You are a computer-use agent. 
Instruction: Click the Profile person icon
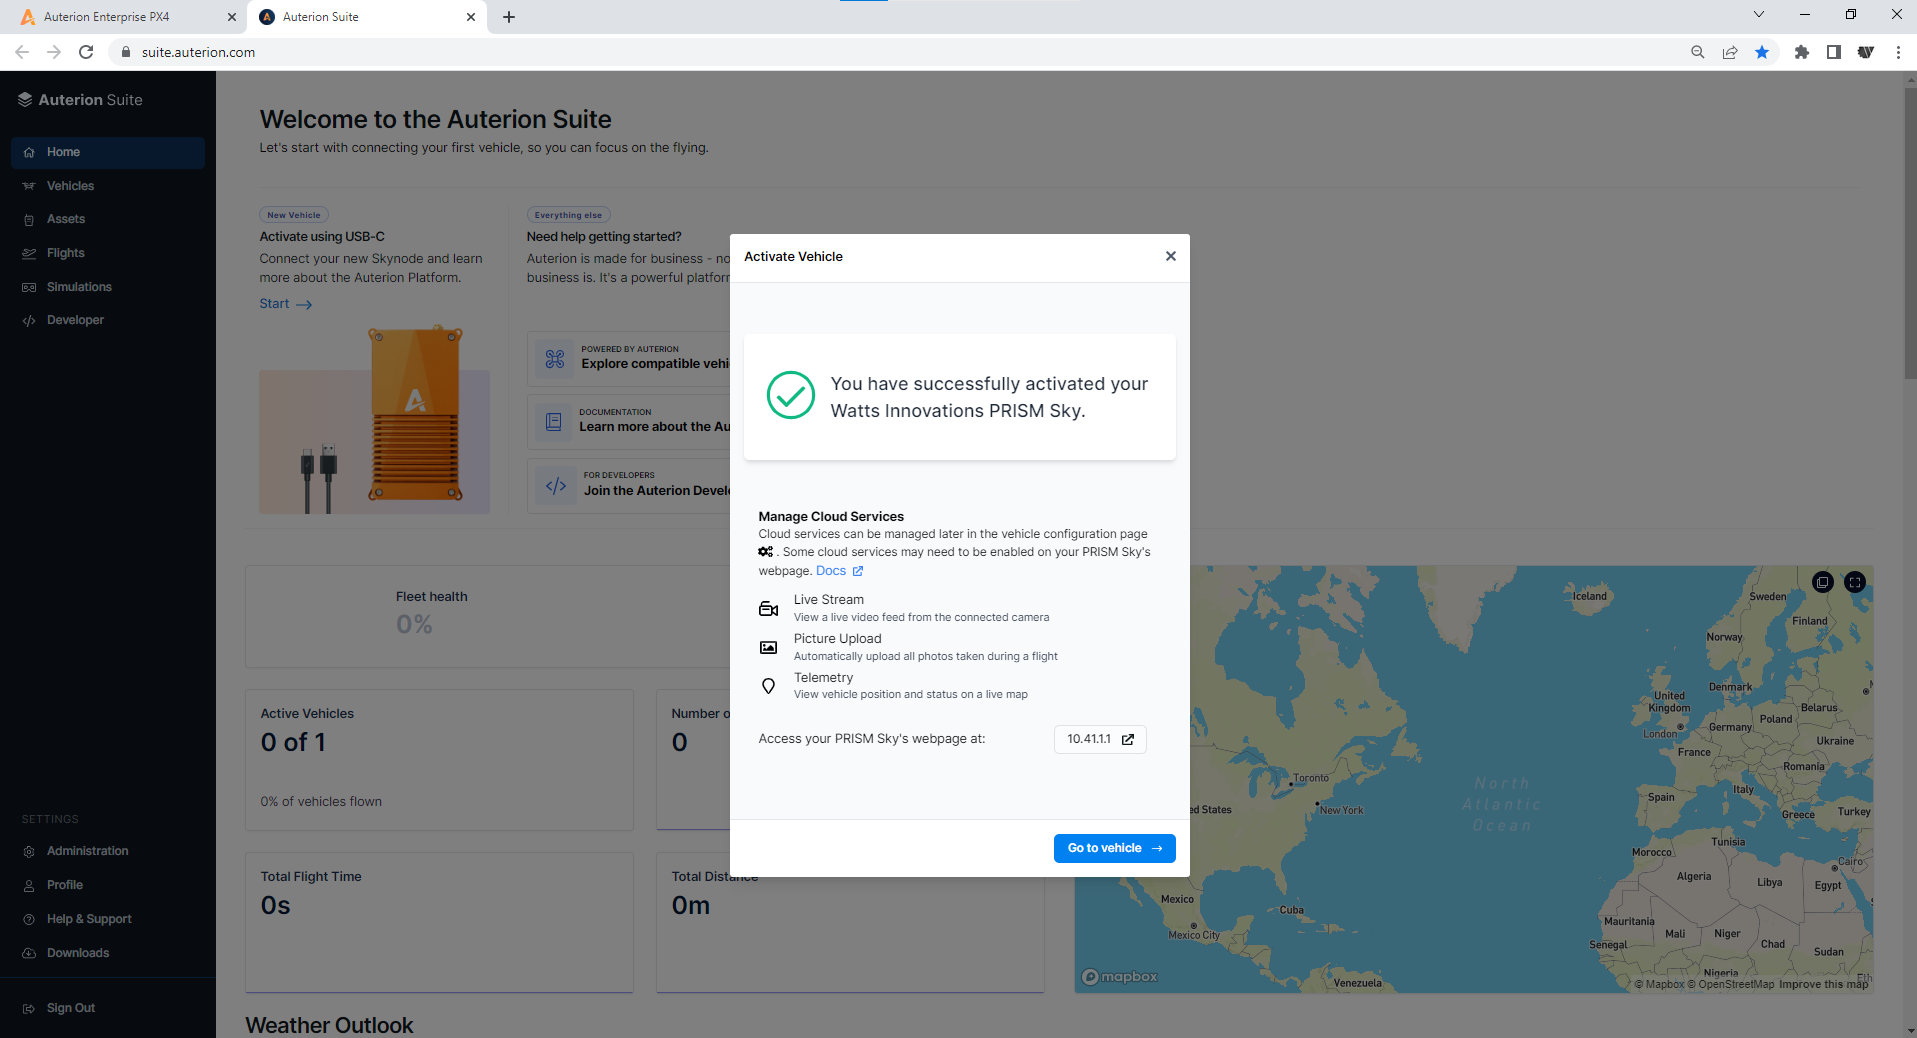pyautogui.click(x=29, y=886)
